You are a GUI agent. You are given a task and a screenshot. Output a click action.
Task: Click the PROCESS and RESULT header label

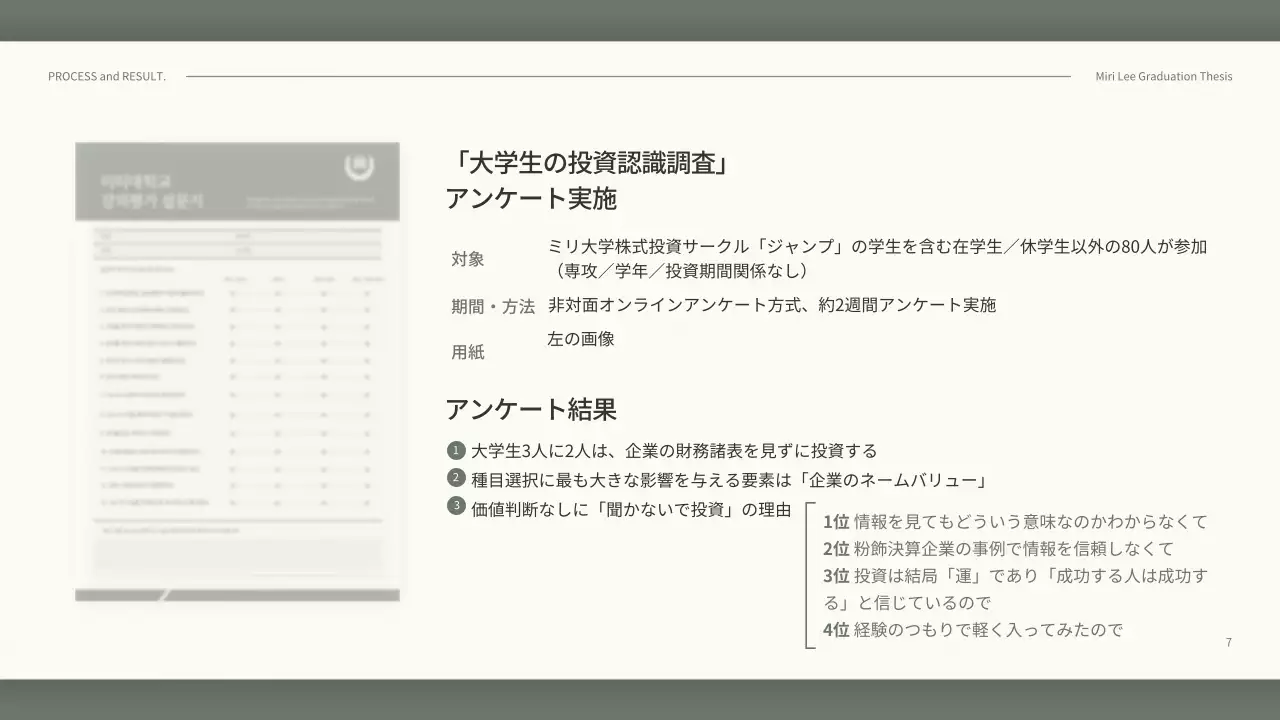click(107, 75)
